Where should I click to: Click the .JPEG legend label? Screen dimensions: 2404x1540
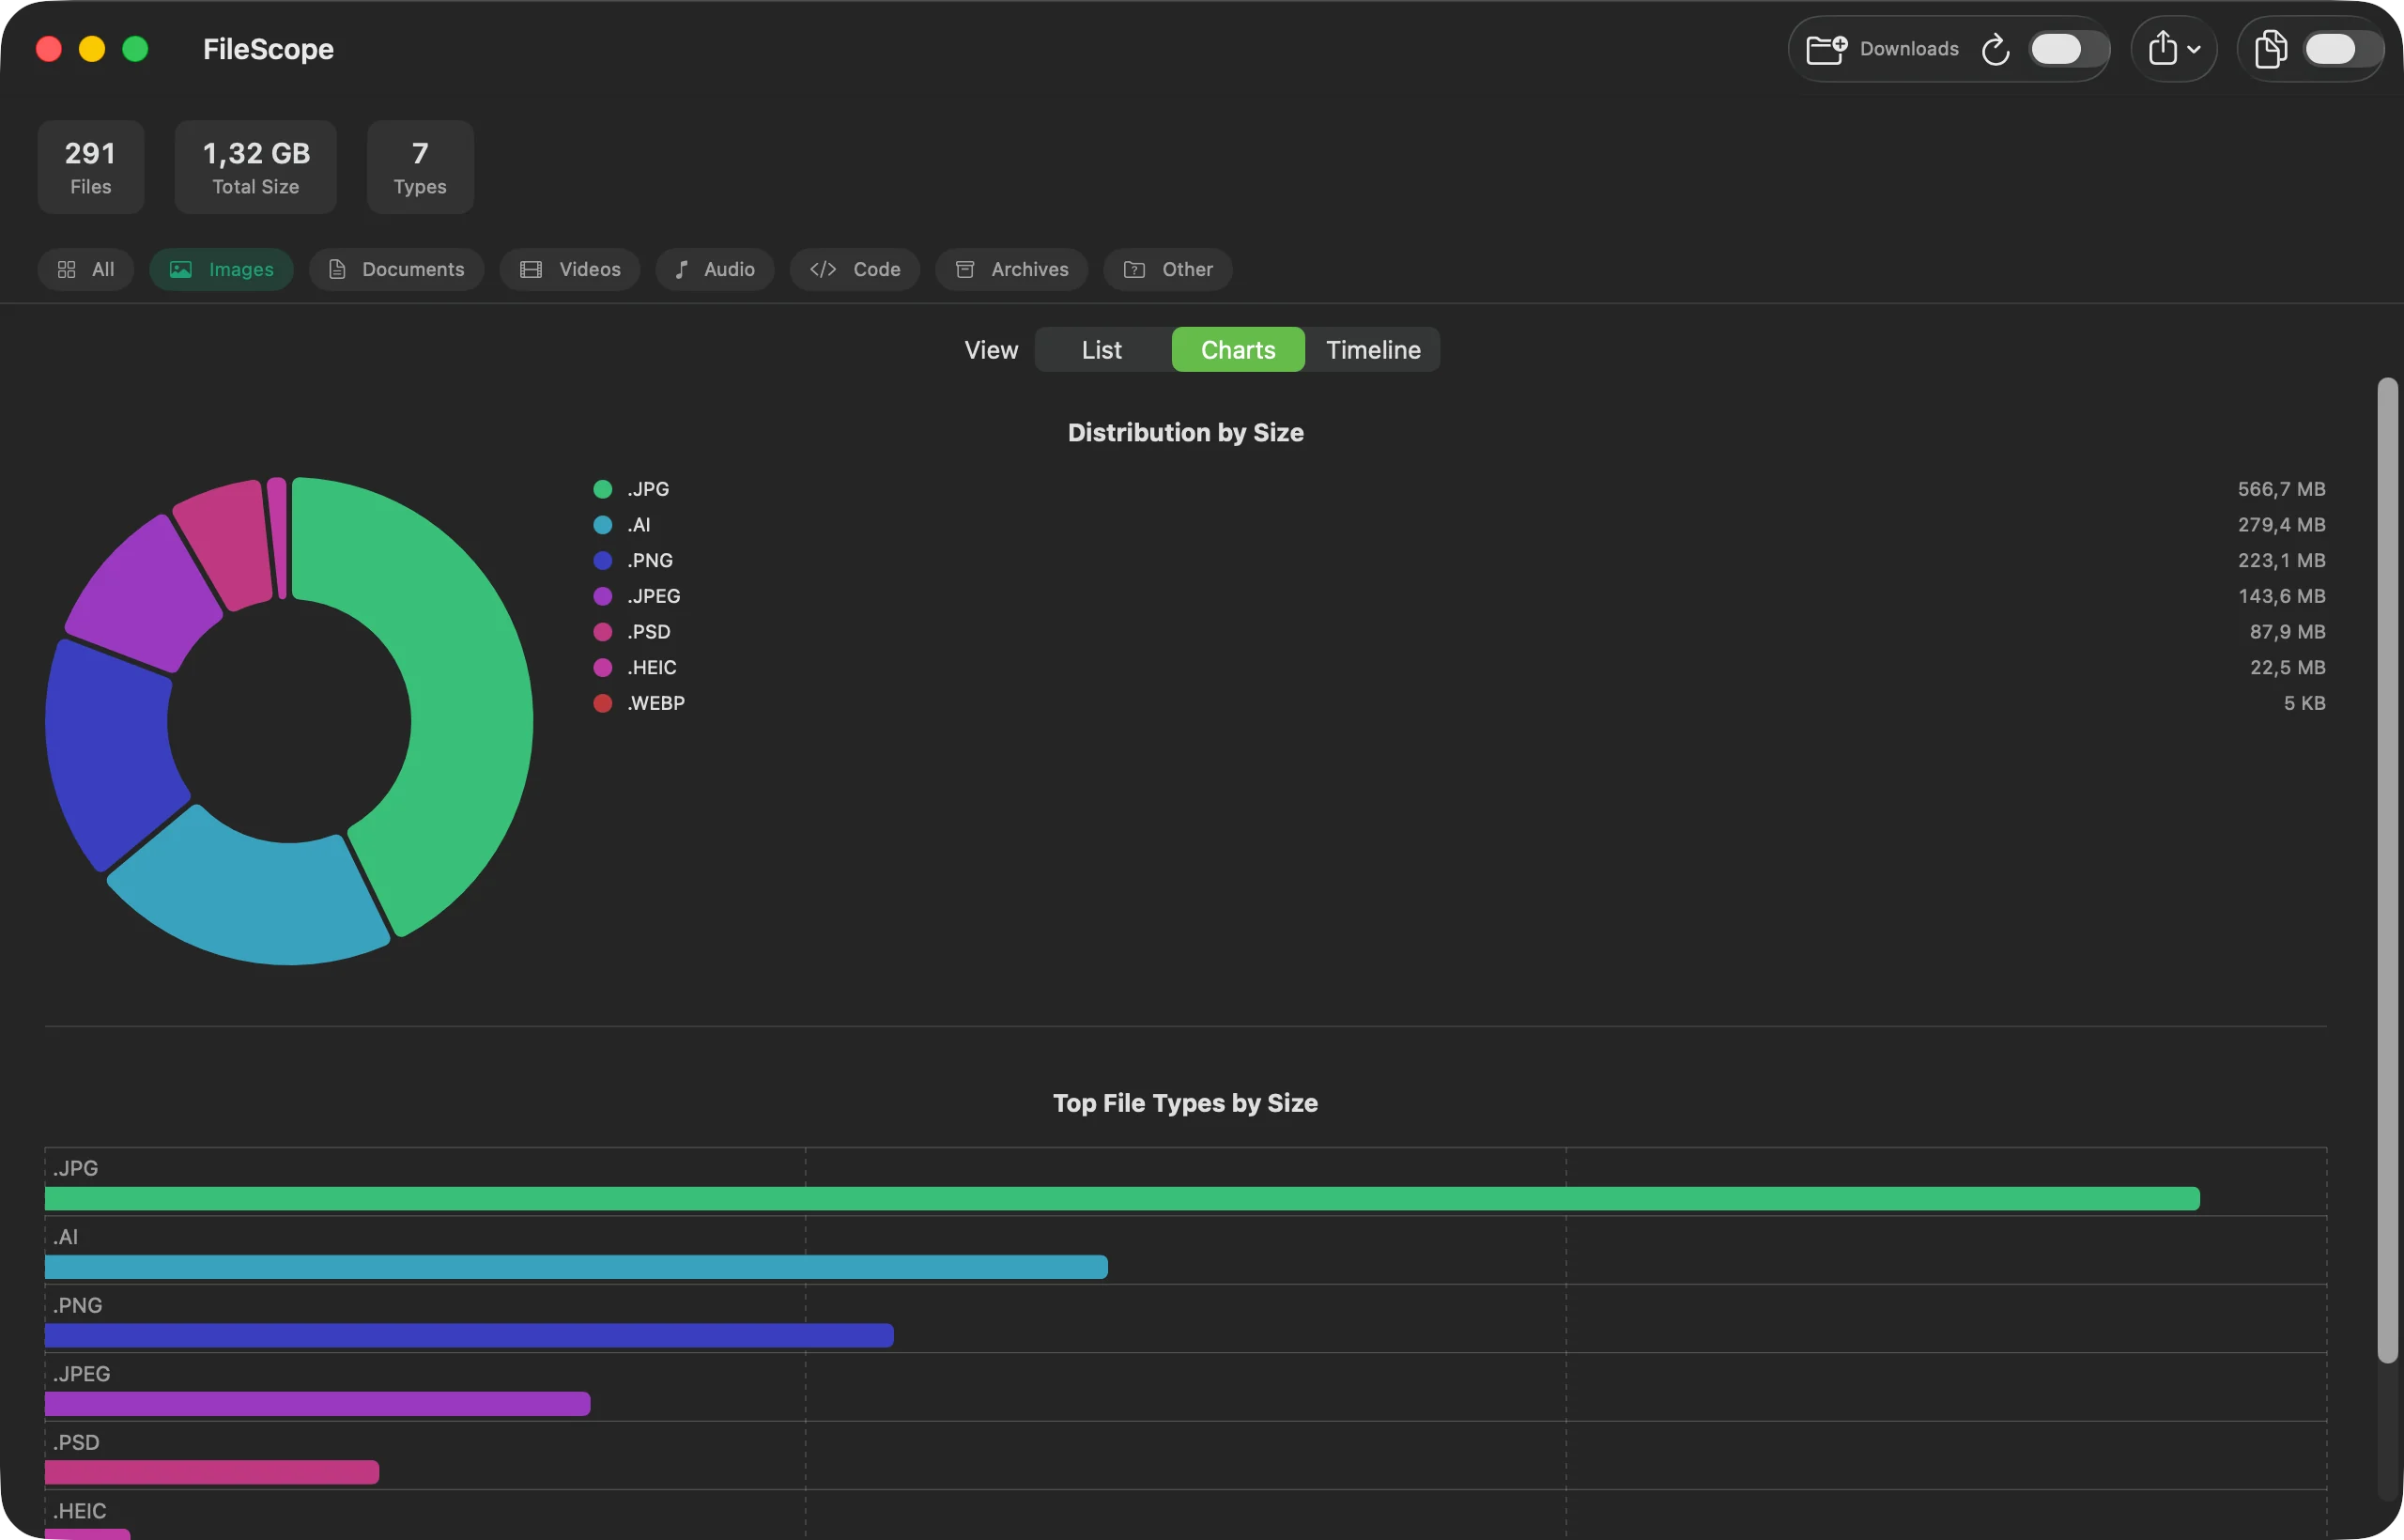(x=654, y=597)
